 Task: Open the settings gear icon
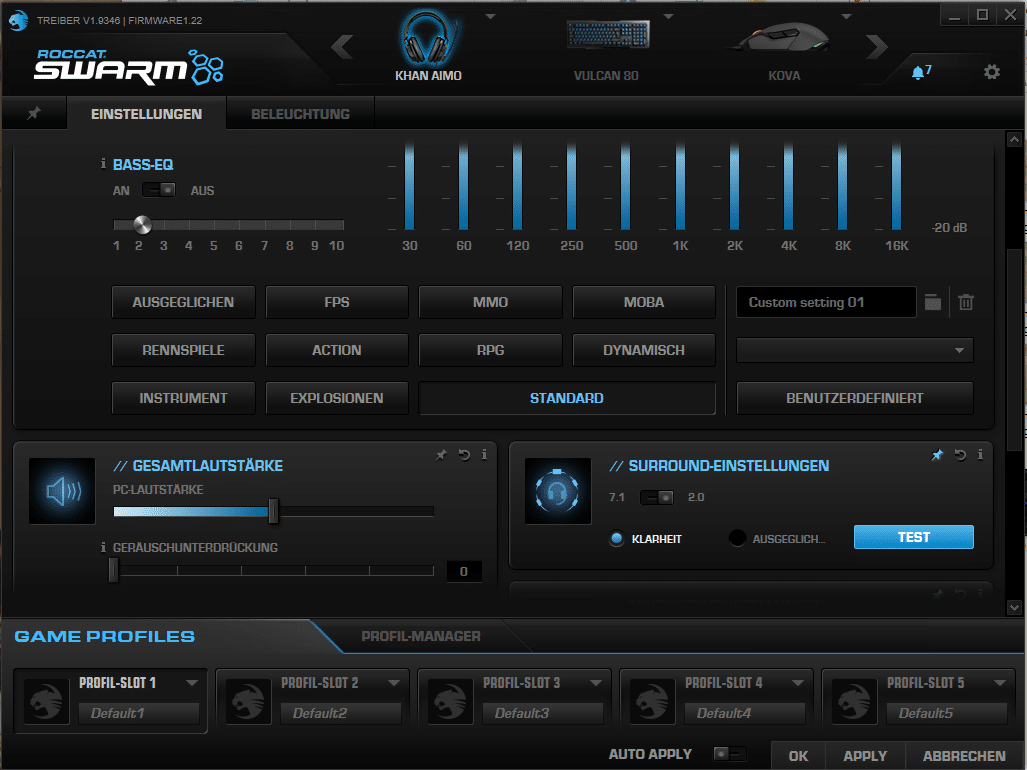pyautogui.click(x=991, y=72)
